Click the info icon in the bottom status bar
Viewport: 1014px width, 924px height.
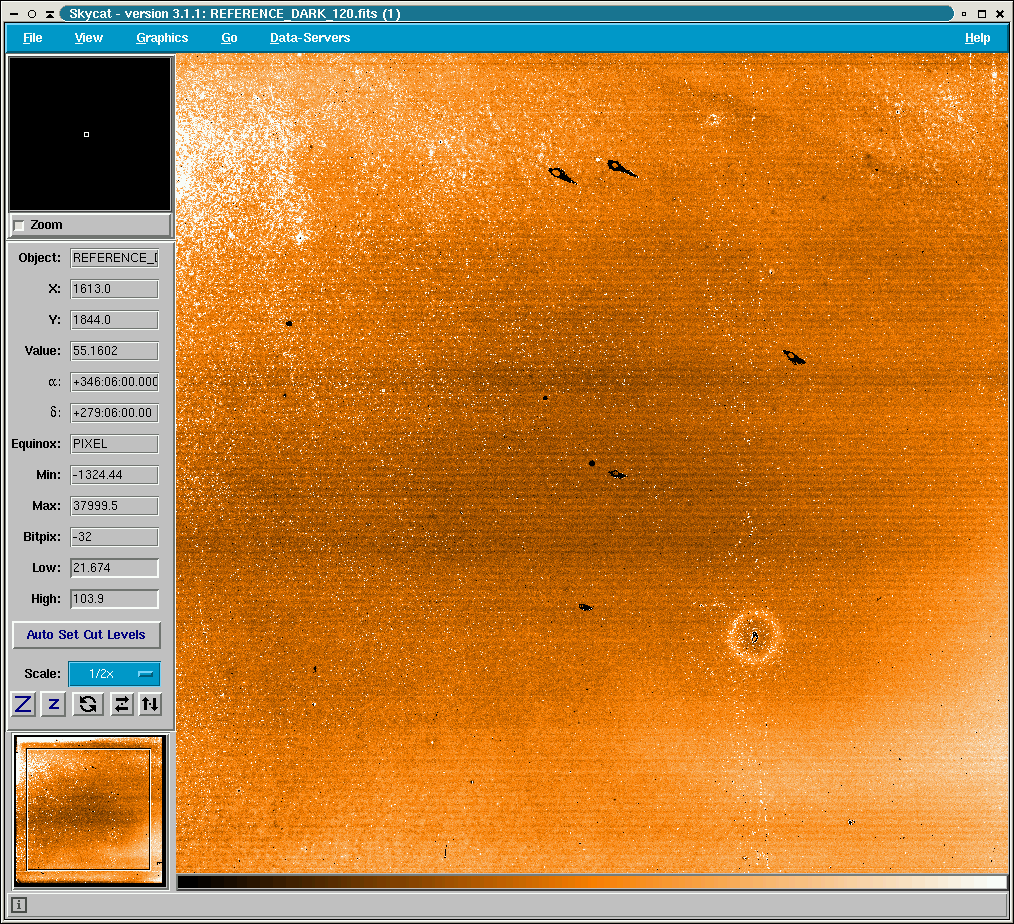pyautogui.click(x=19, y=905)
